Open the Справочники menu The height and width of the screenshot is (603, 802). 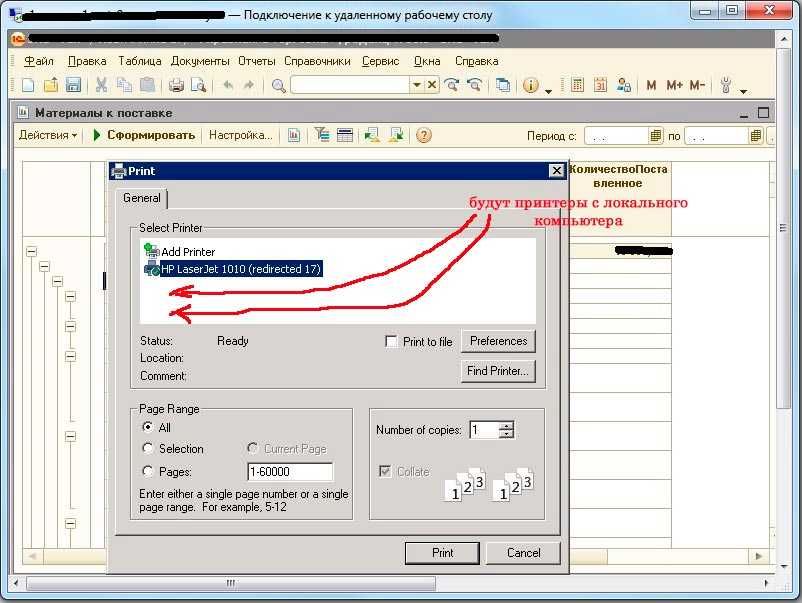(x=317, y=61)
